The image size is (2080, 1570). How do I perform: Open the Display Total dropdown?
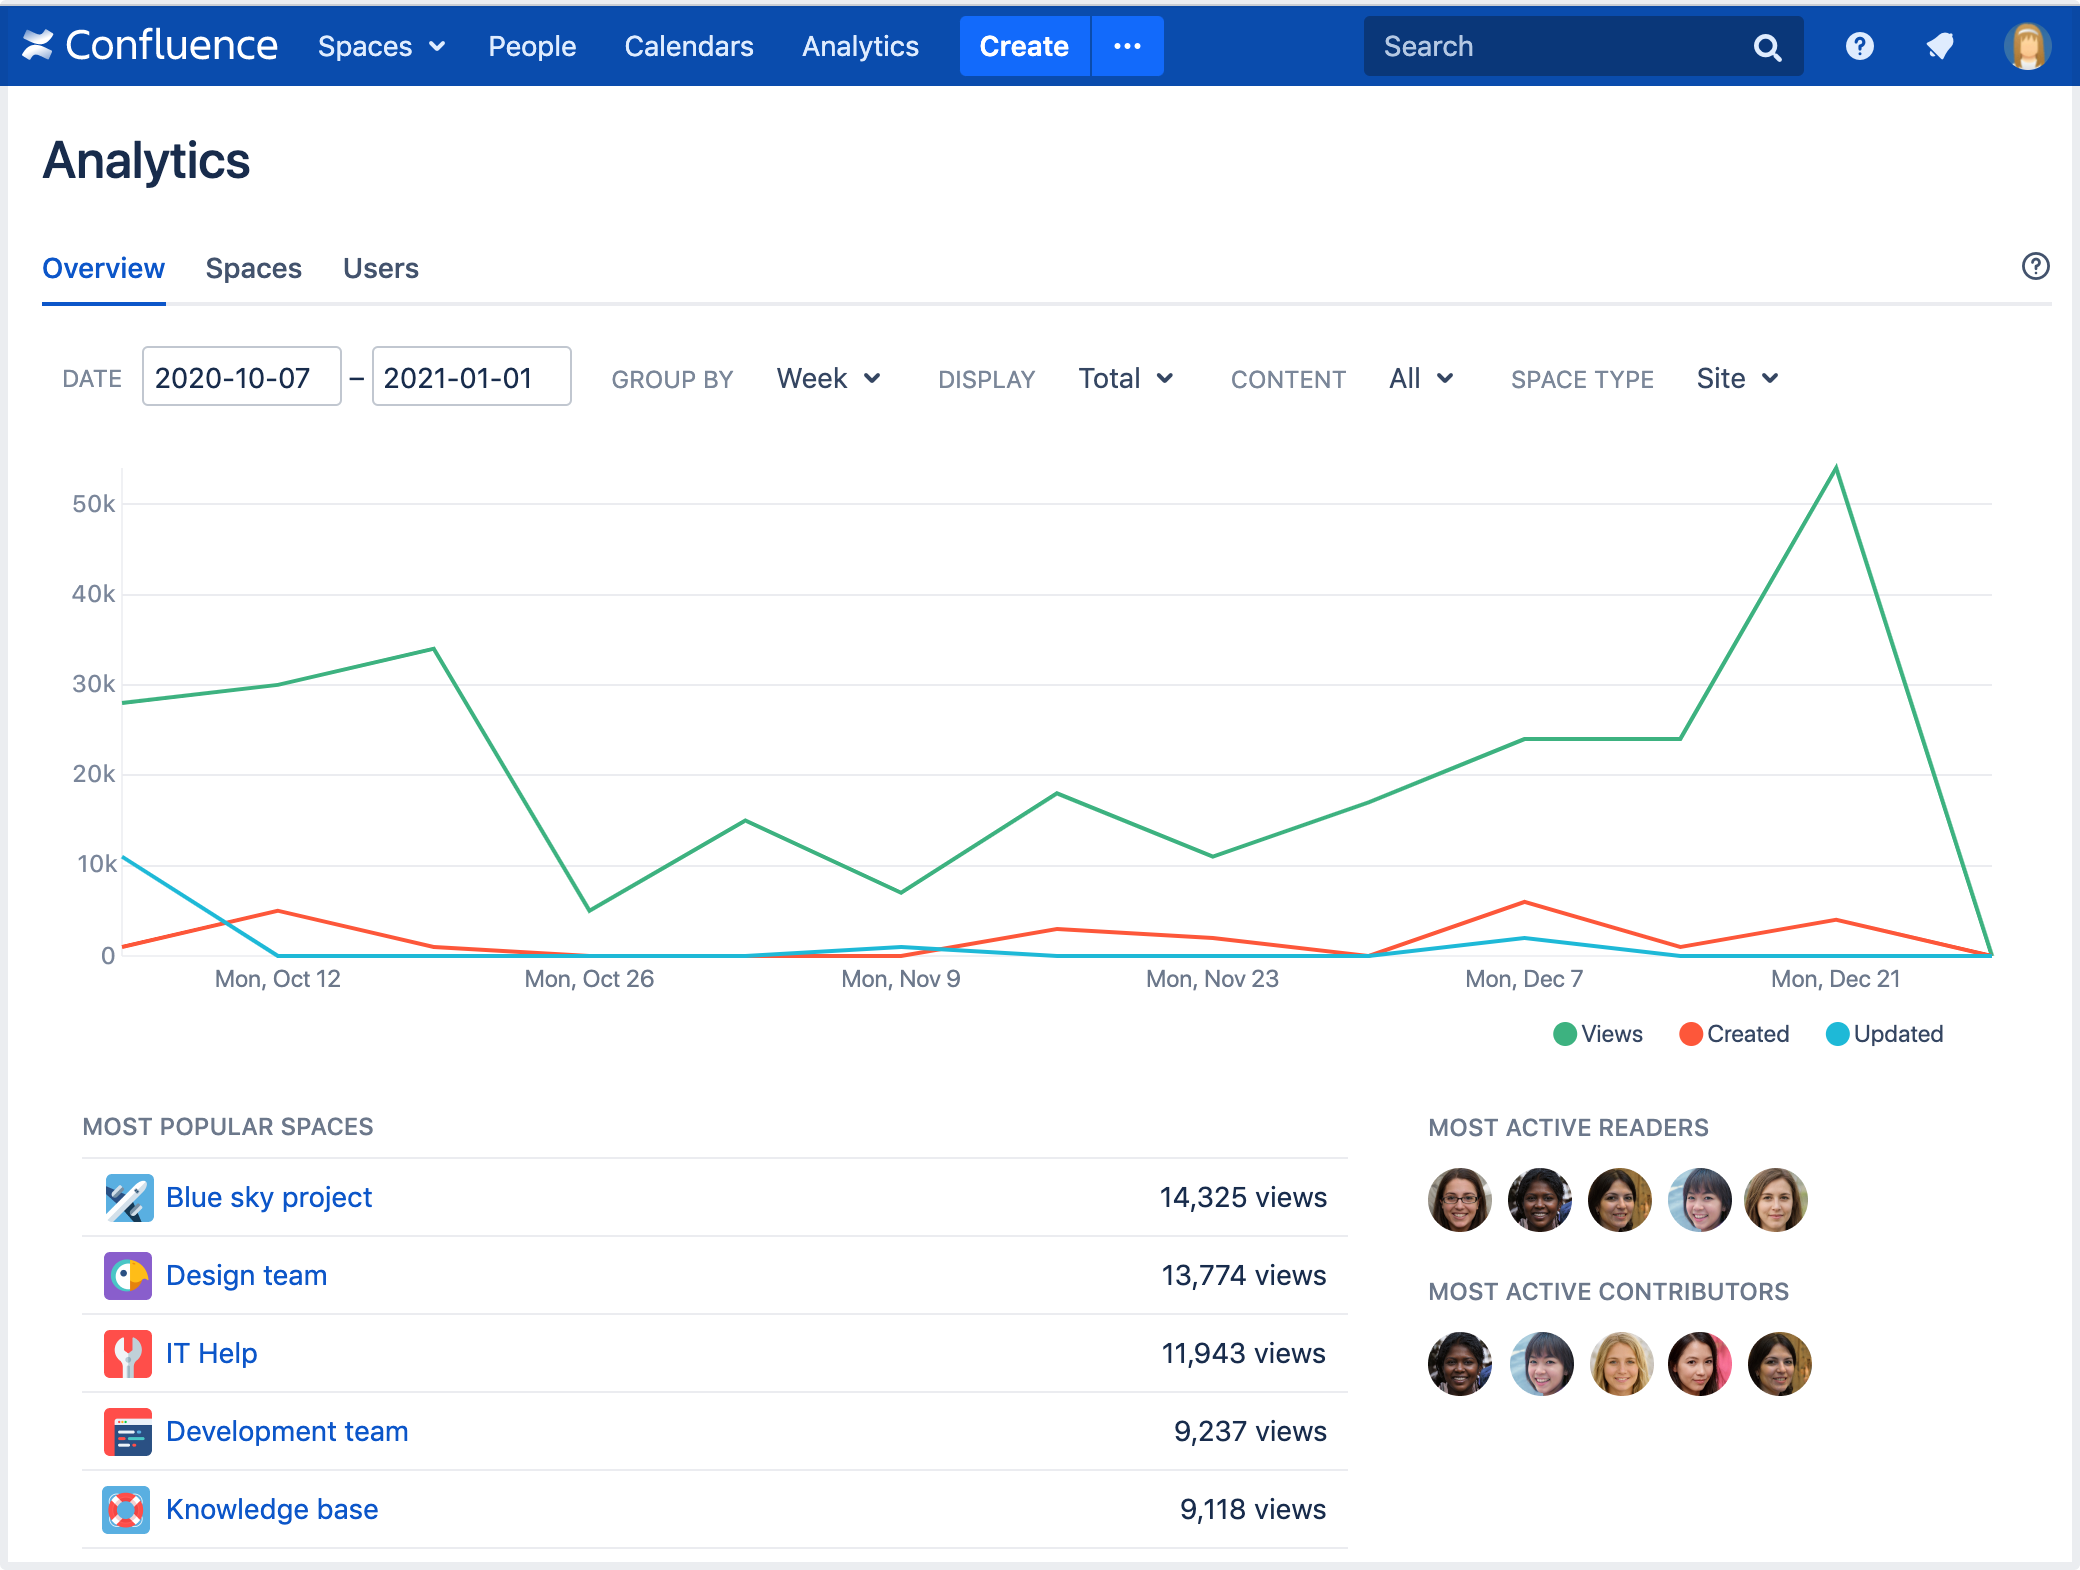click(1125, 378)
